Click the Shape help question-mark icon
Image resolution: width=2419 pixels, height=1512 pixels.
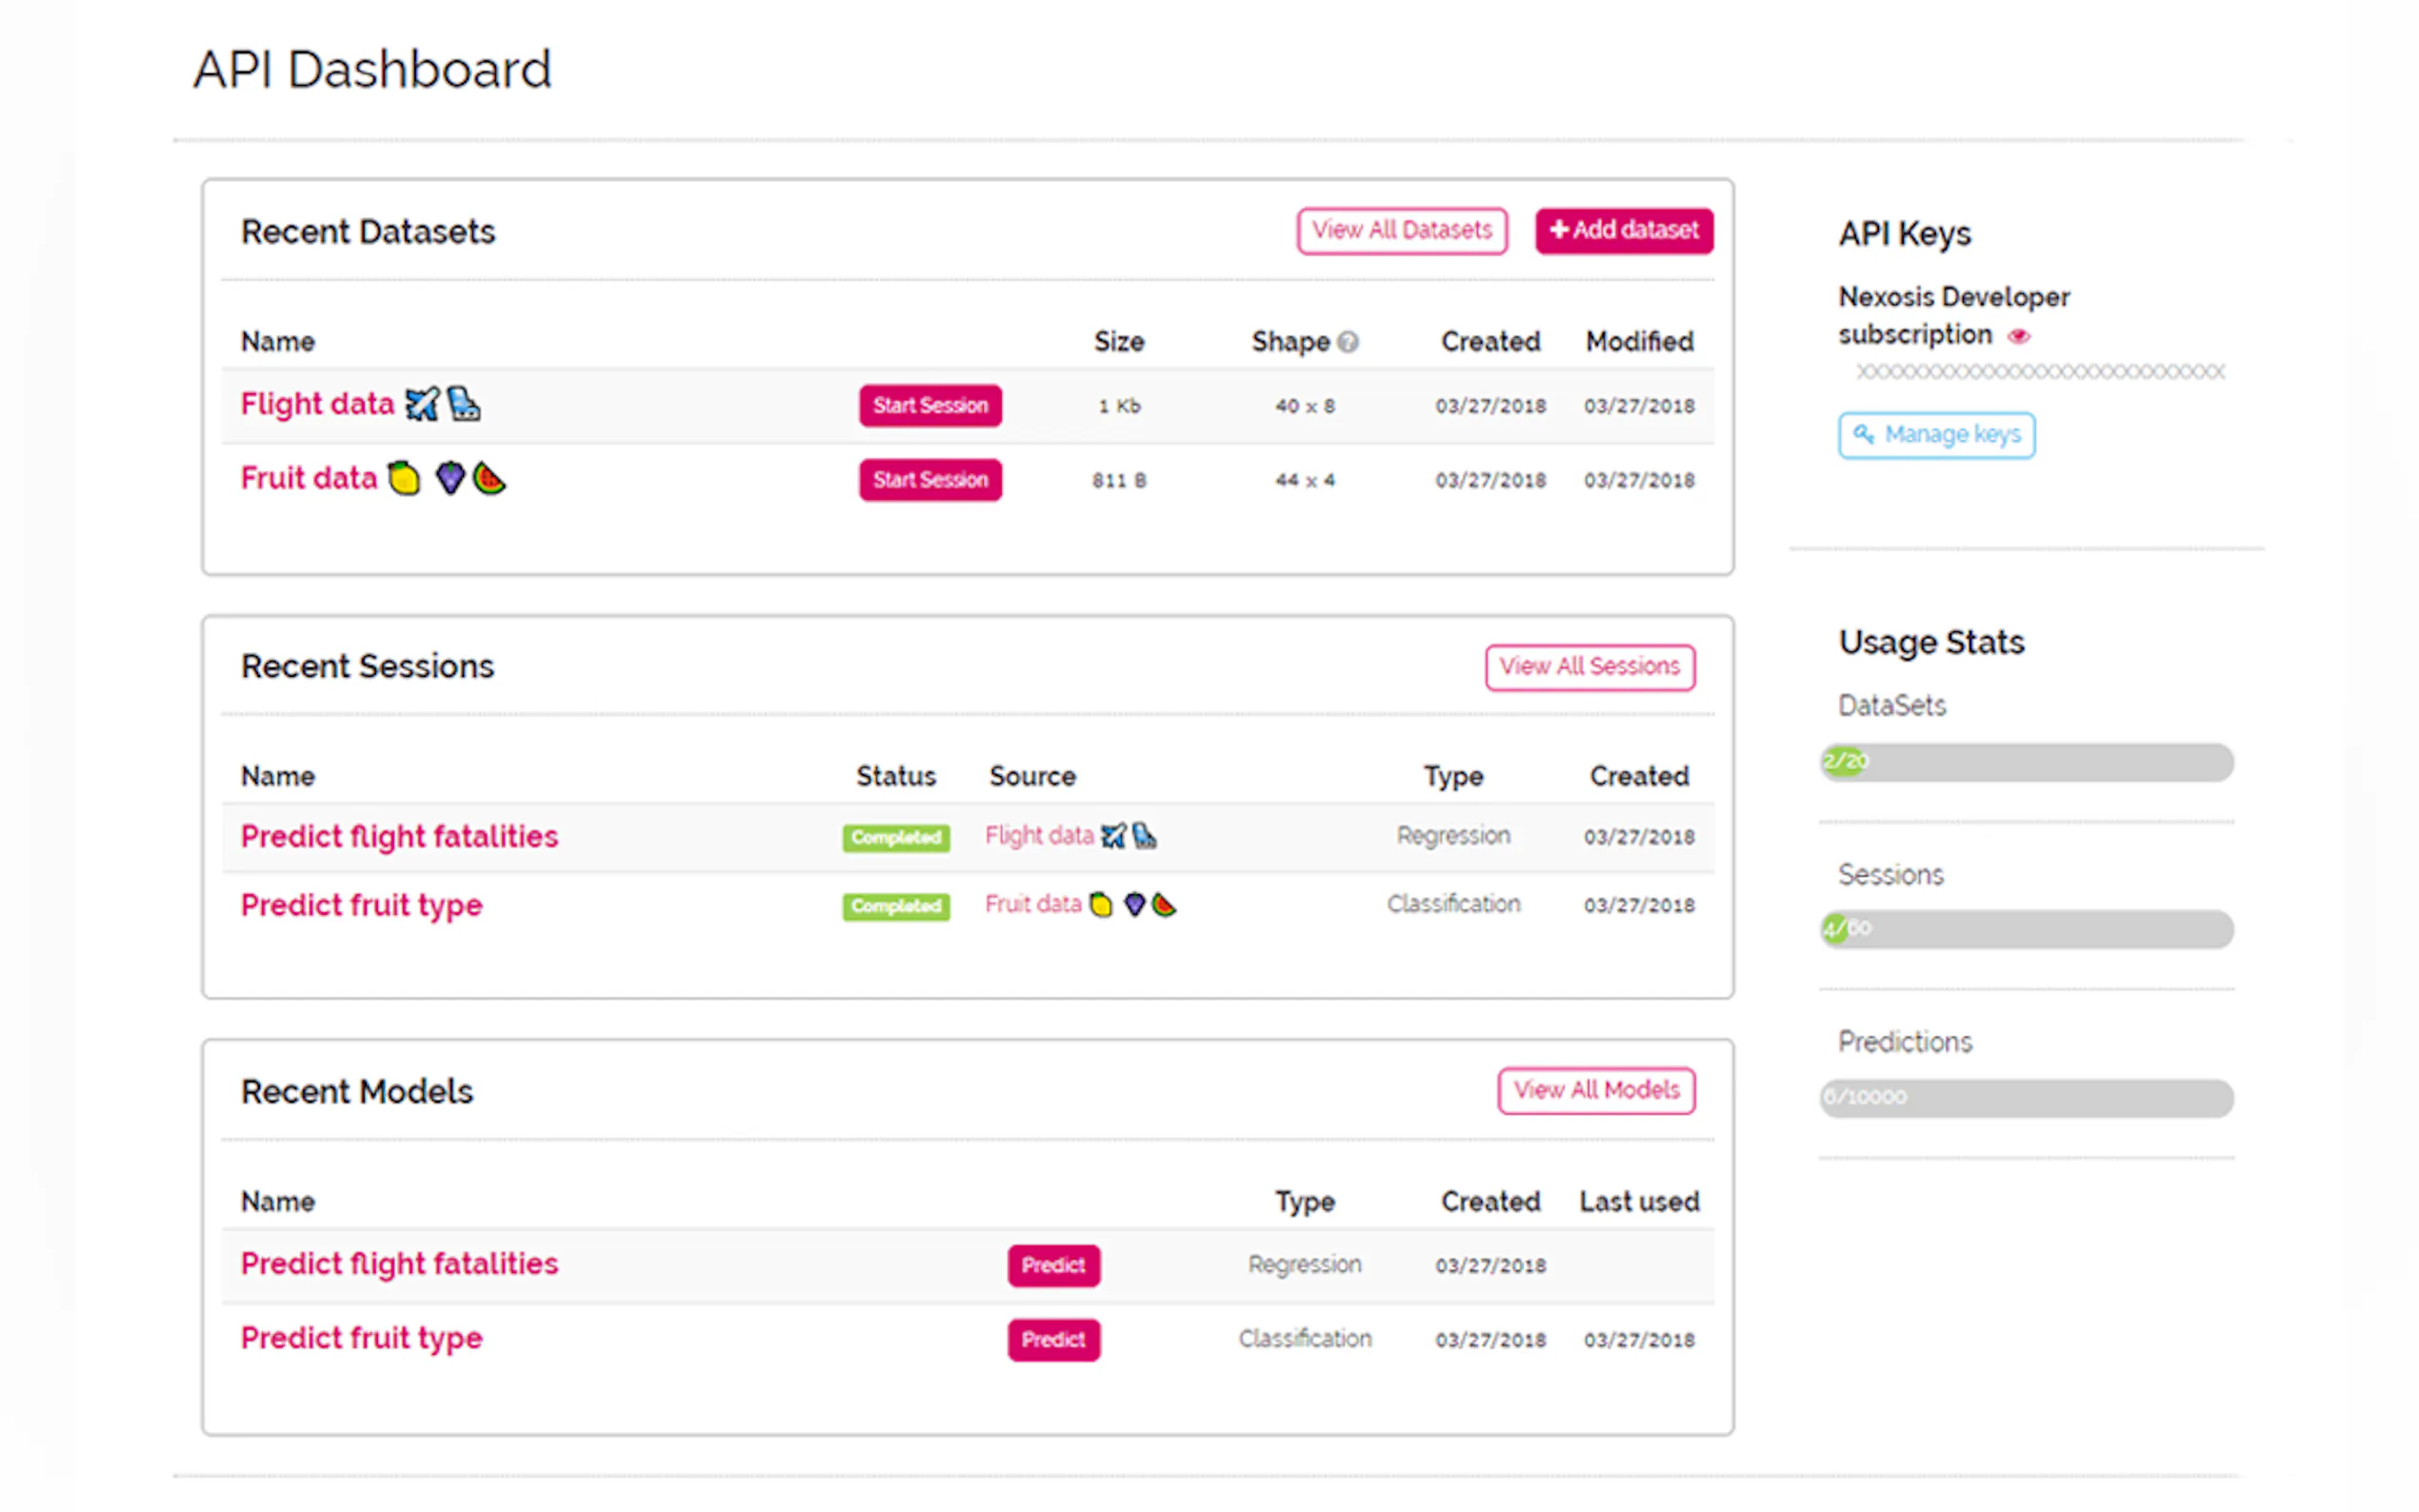[x=1347, y=342]
